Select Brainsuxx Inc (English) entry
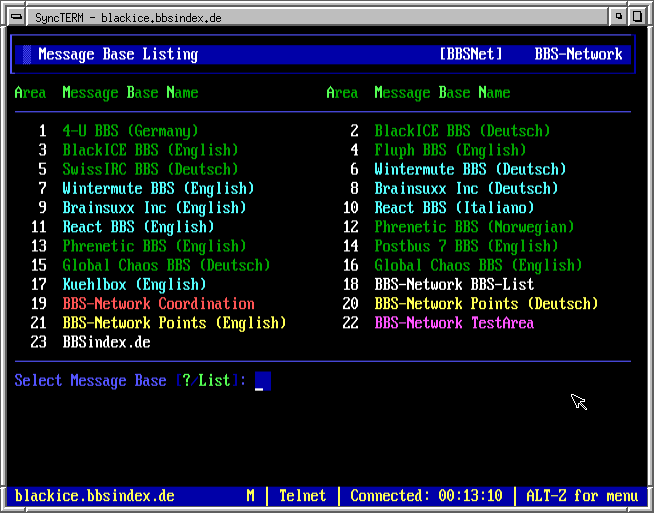Screen dimensions: 654x513 pyautogui.click(x=154, y=208)
